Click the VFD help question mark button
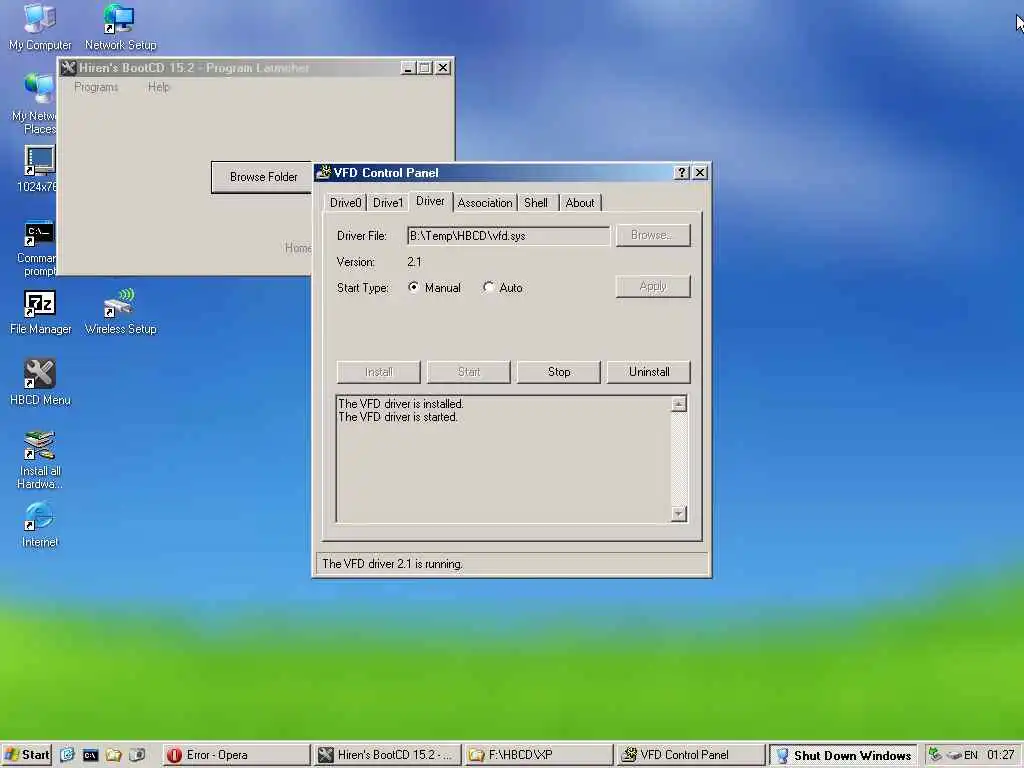Image resolution: width=1024 pixels, height=768 pixels. click(681, 172)
